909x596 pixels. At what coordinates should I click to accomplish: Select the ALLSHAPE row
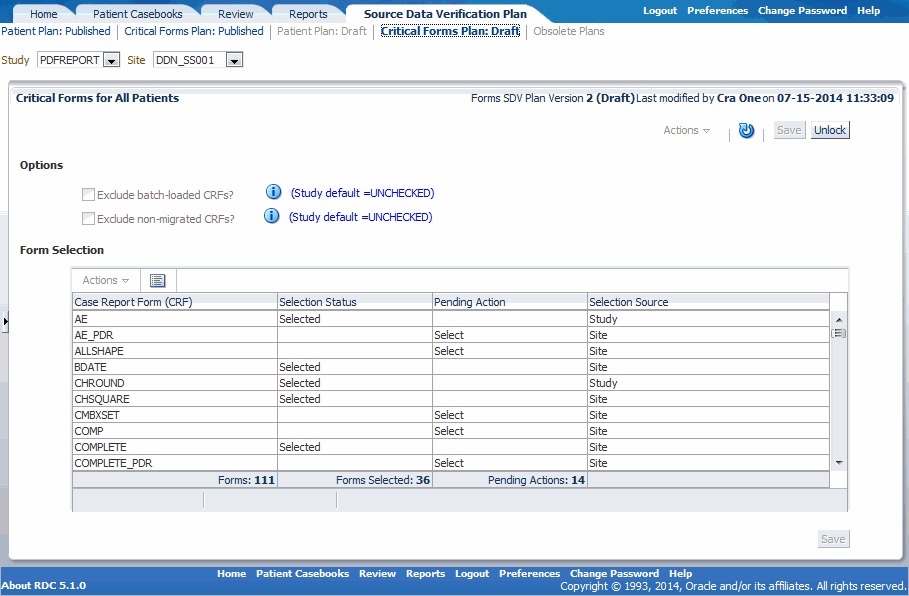pos(450,351)
